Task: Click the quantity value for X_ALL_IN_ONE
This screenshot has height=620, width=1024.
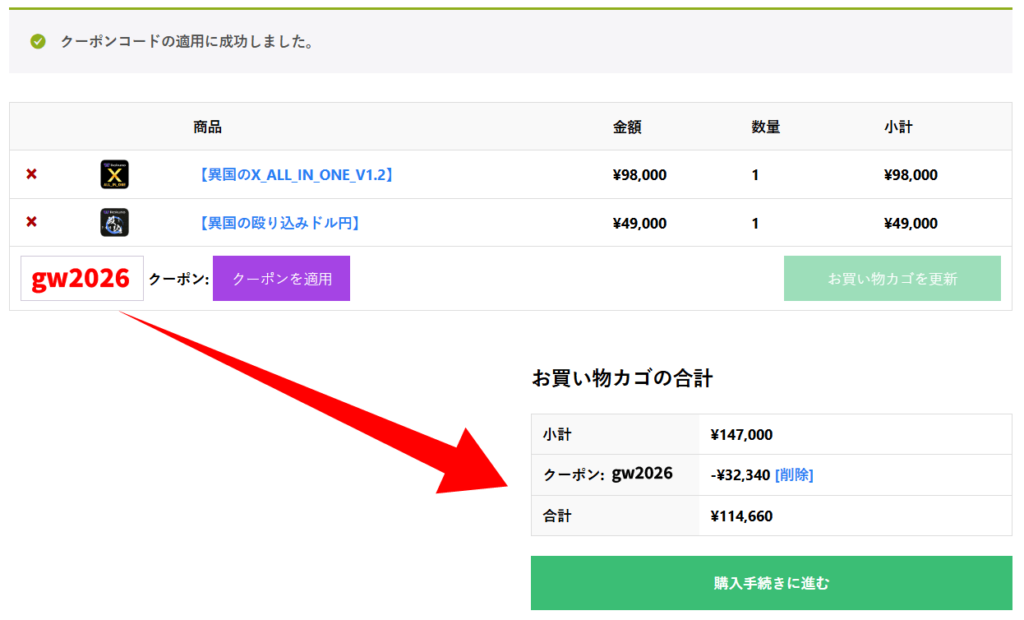Action: (755, 174)
